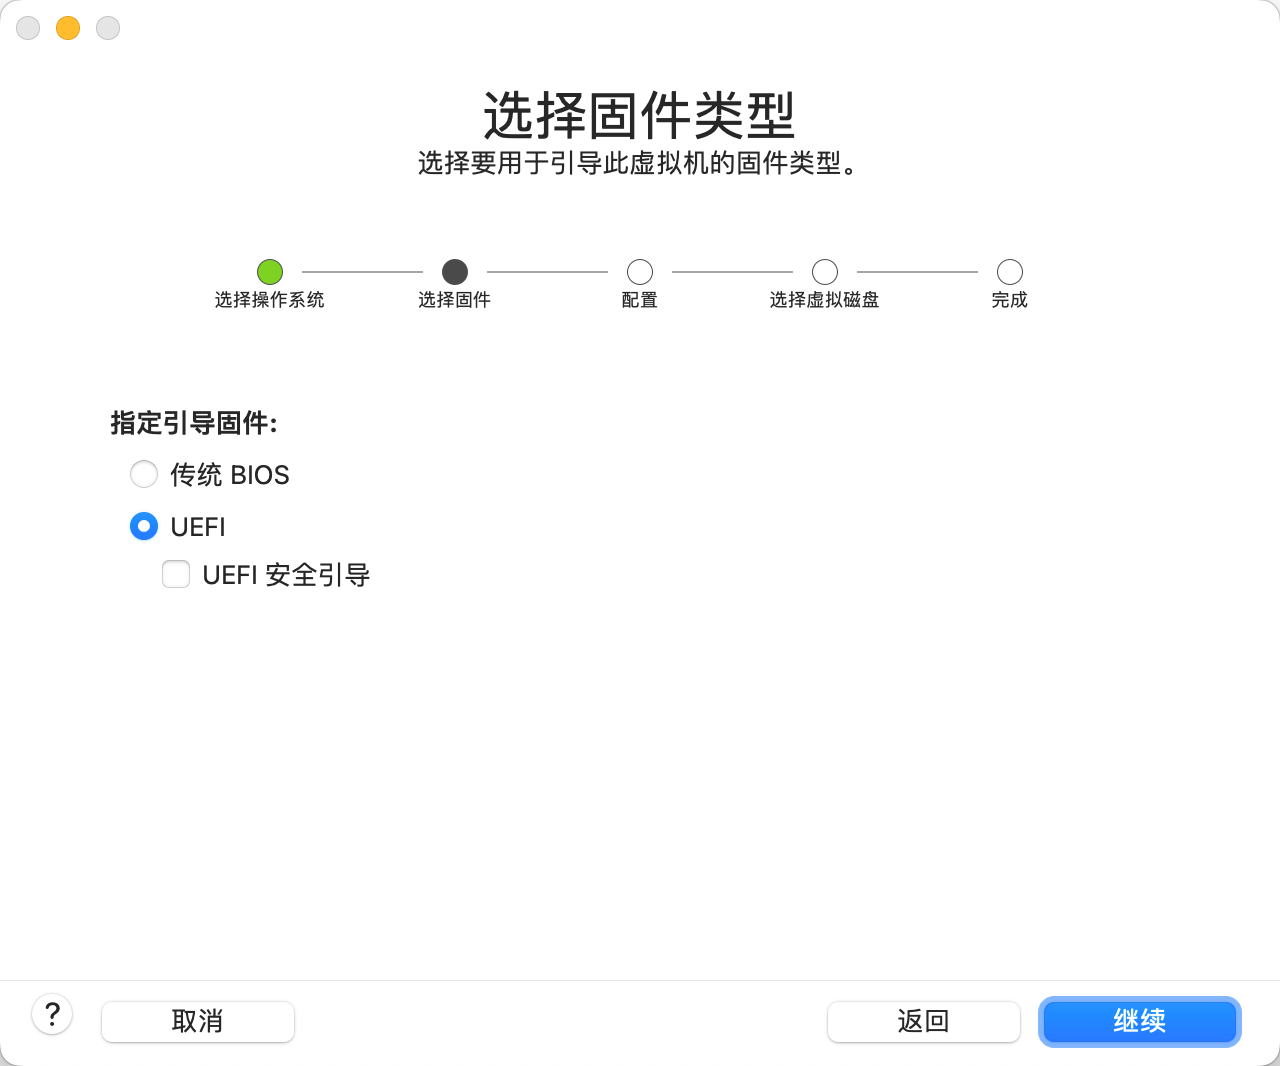1280x1066 pixels.
Task: Click the 选择固件 step label
Action: (455, 300)
